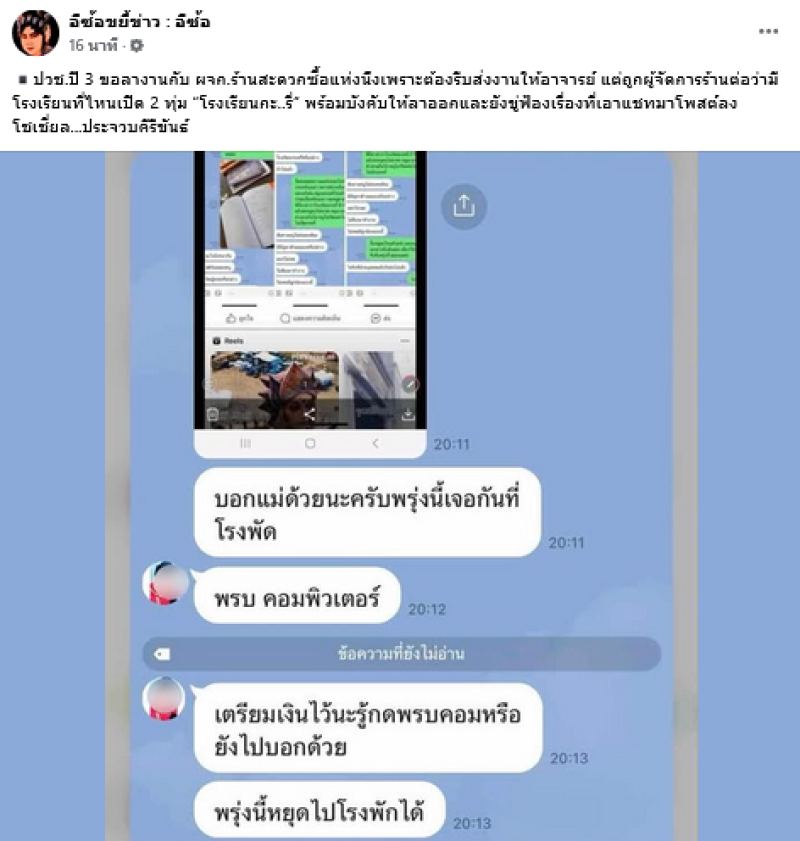Image resolution: width=800 pixels, height=841 pixels.
Task: Tap the share icon beside the screenshot
Action: (x=463, y=206)
